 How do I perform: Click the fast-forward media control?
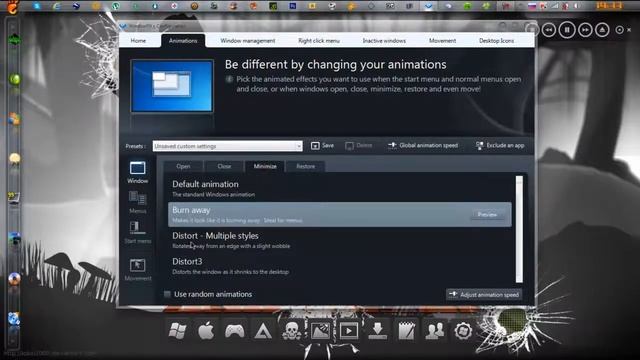(585, 30)
